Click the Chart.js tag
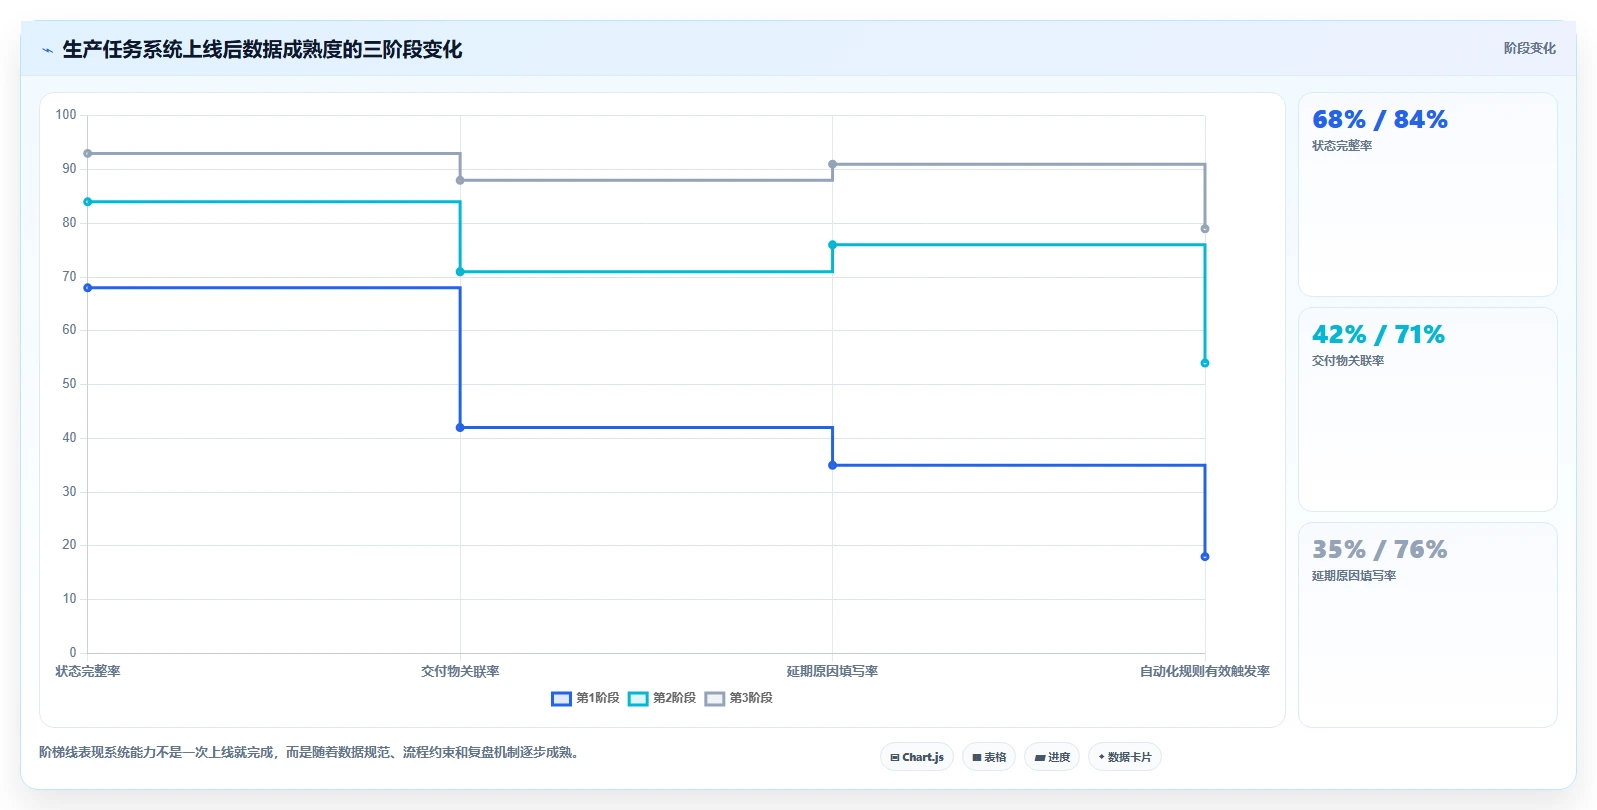The width and height of the screenshot is (1597, 810). [x=917, y=757]
